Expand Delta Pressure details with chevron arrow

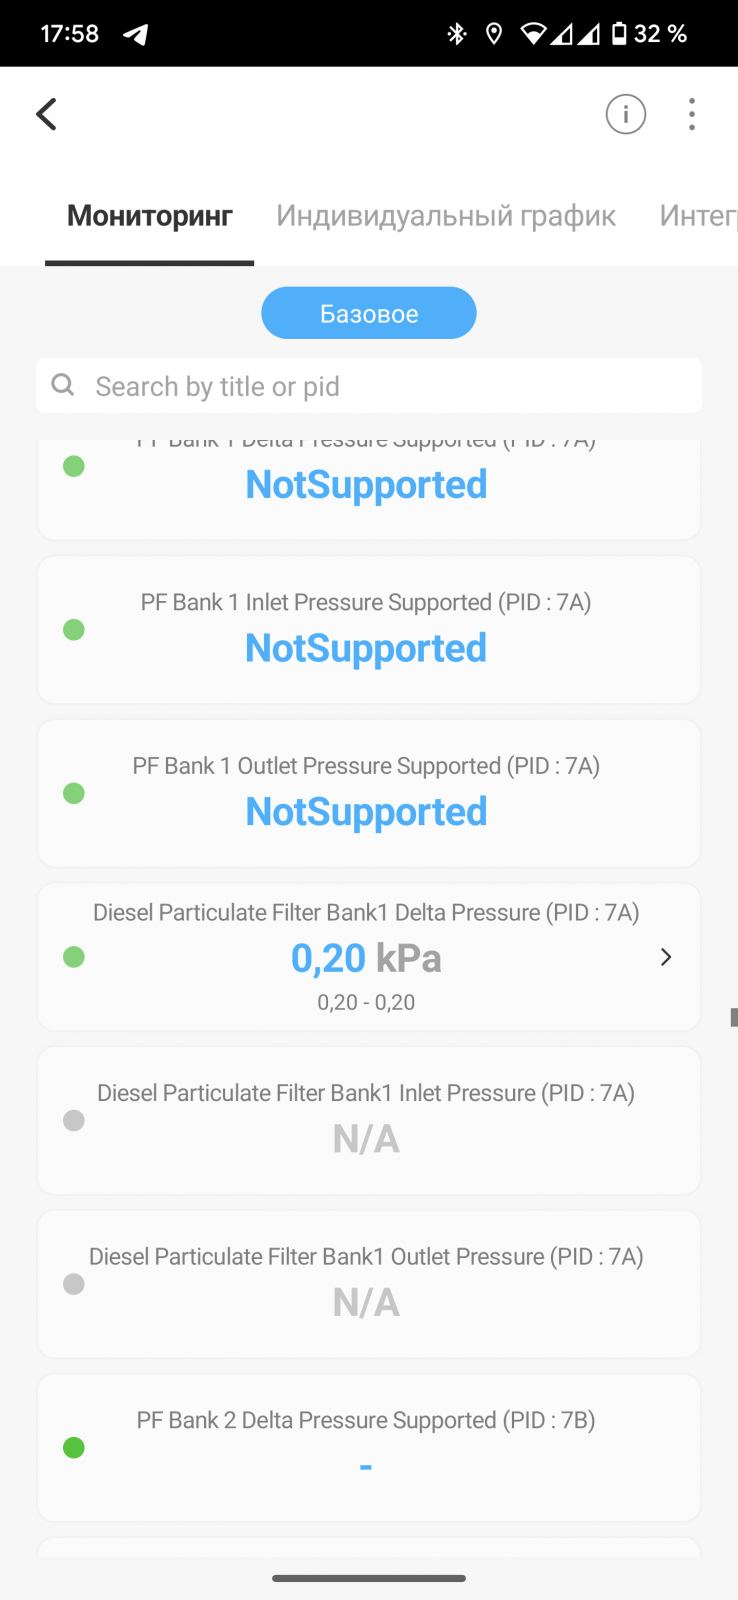(x=666, y=957)
